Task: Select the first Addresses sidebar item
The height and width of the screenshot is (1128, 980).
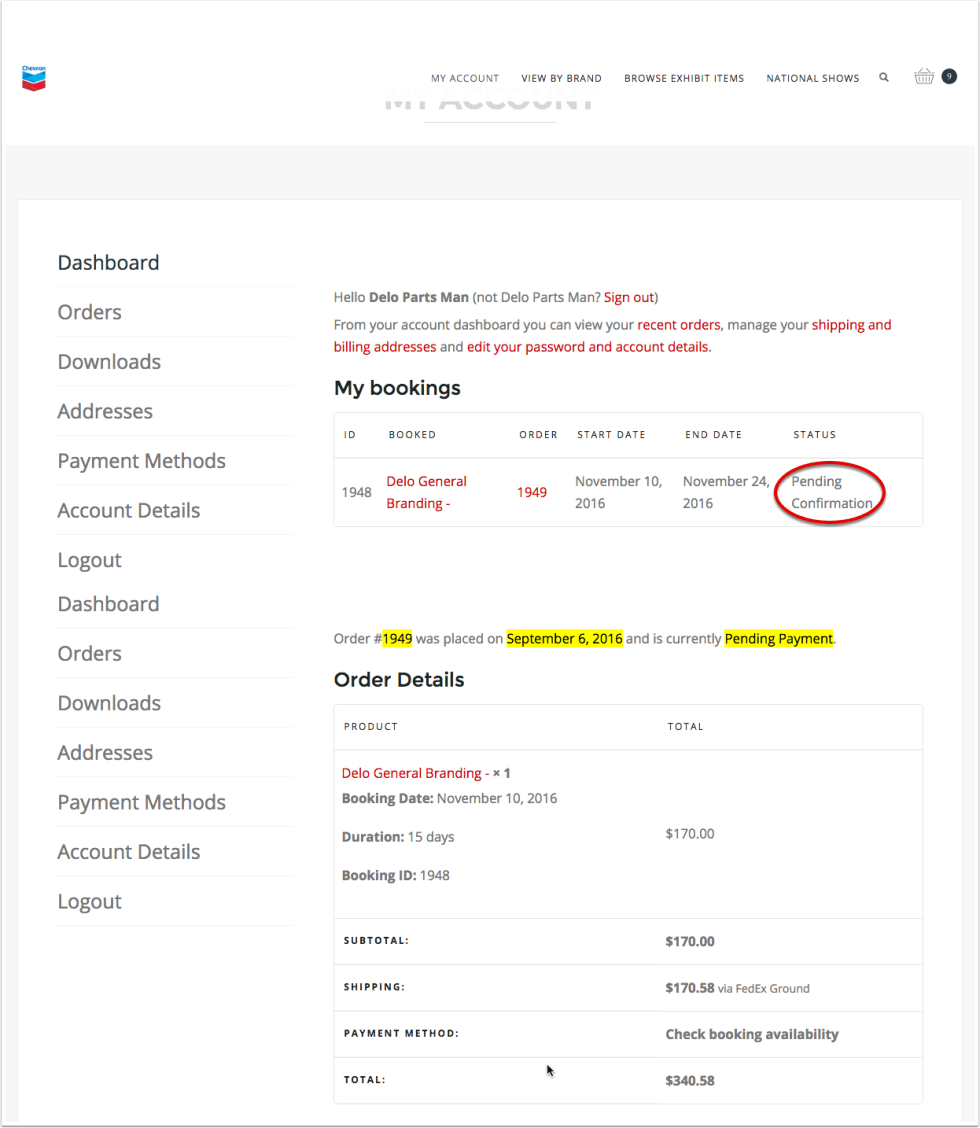Action: click(105, 411)
